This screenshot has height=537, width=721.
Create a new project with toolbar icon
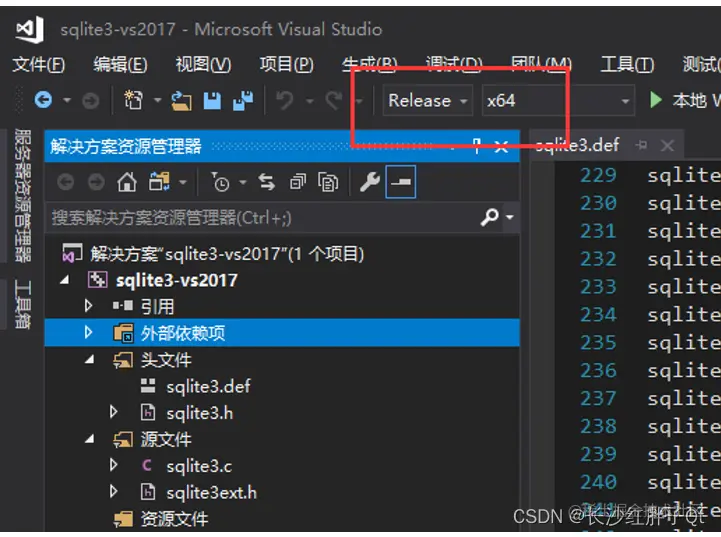[133, 100]
